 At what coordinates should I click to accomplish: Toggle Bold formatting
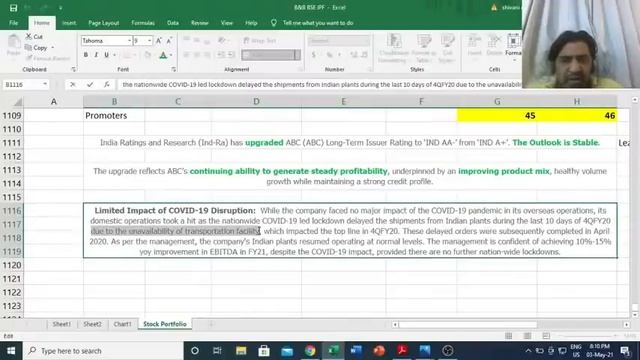pos(86,55)
